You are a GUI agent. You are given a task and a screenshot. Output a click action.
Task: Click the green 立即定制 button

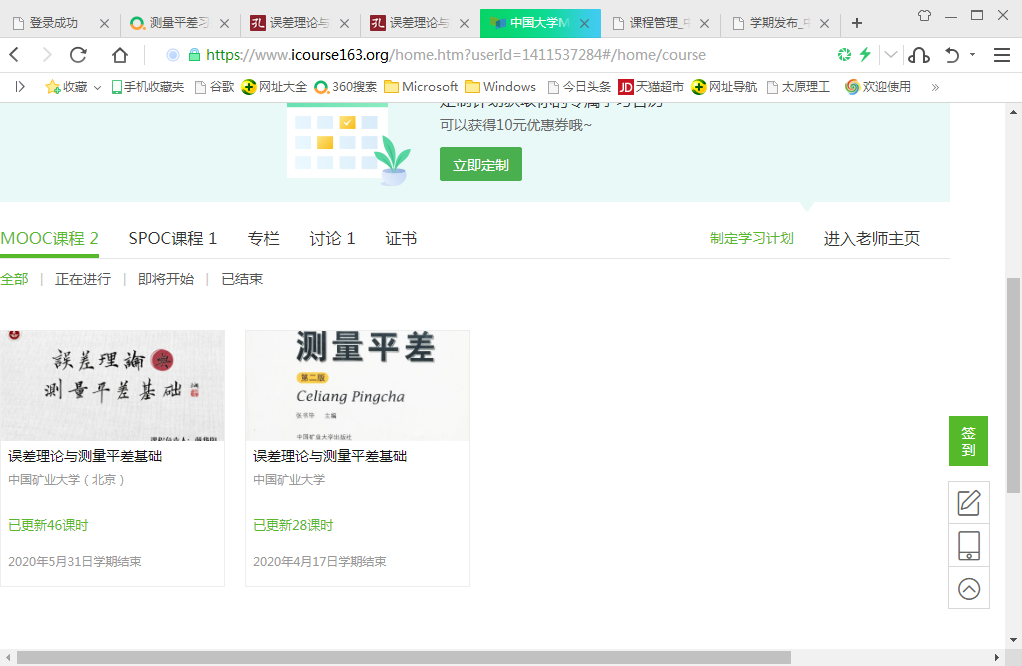pyautogui.click(x=480, y=165)
